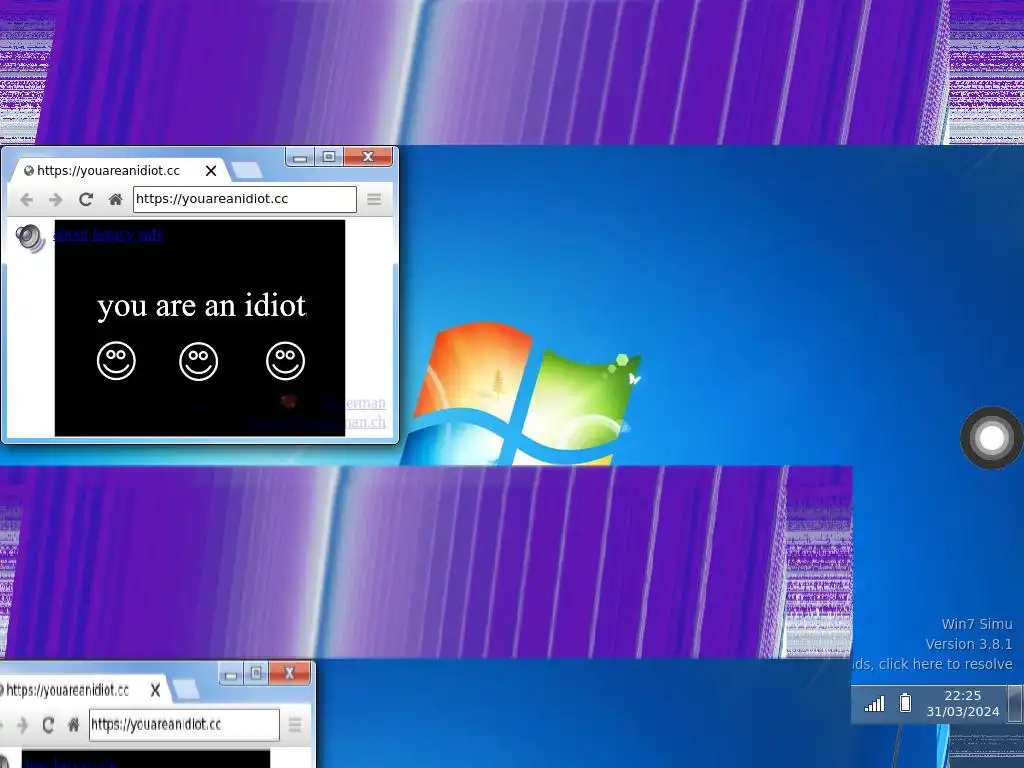The image size is (1024, 768).
Task: Click home icon in the lower browser window
Action: click(73, 725)
